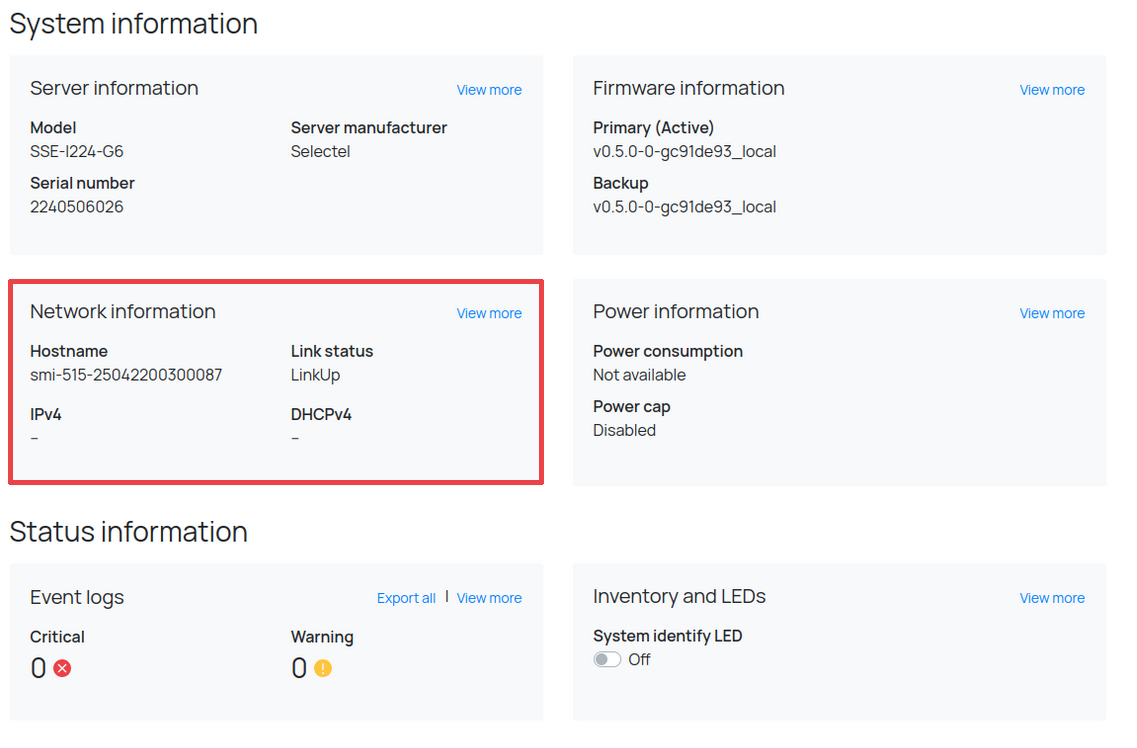Open View more in Network information
This screenshot has width=1137, height=748.
(x=489, y=313)
